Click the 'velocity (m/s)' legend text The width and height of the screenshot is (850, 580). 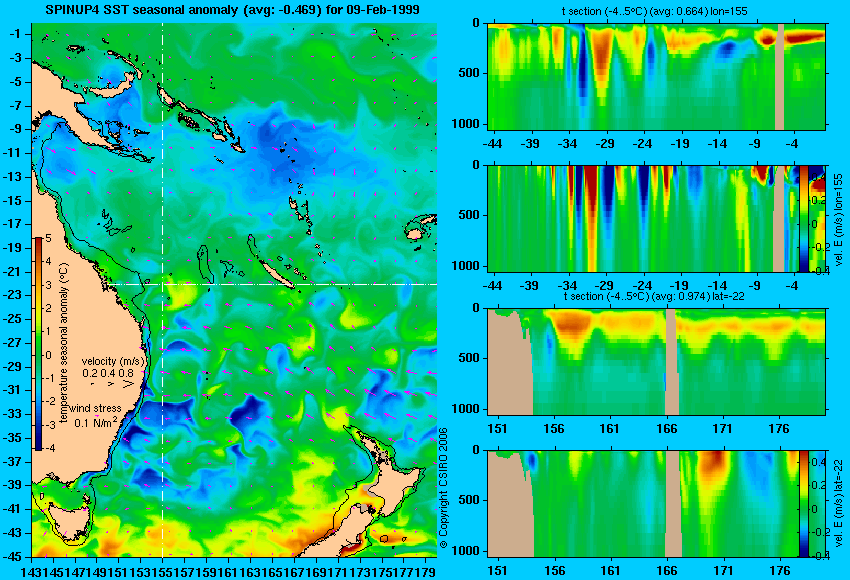(x=113, y=361)
